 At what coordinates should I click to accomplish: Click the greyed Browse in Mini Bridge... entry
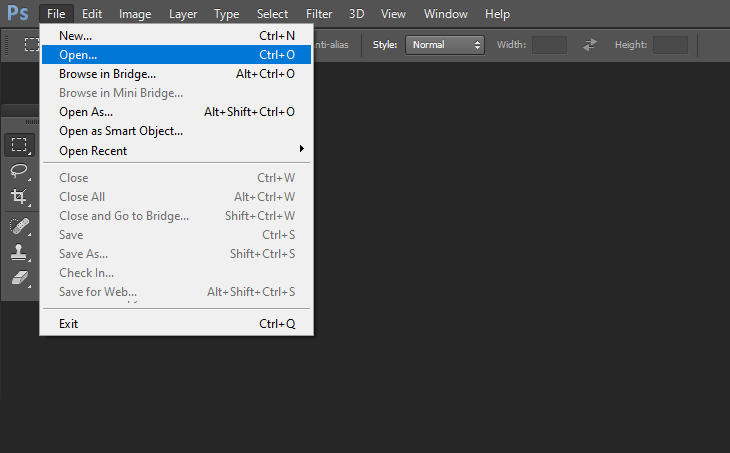pos(176,93)
